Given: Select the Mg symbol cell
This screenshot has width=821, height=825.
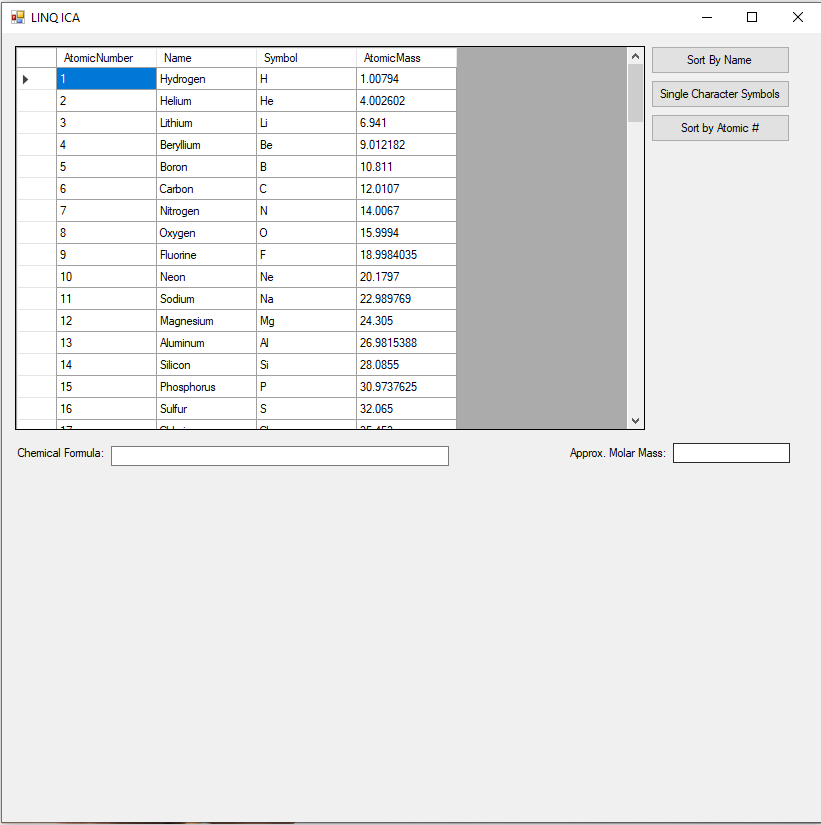Looking at the screenshot, I should pyautogui.click(x=306, y=321).
